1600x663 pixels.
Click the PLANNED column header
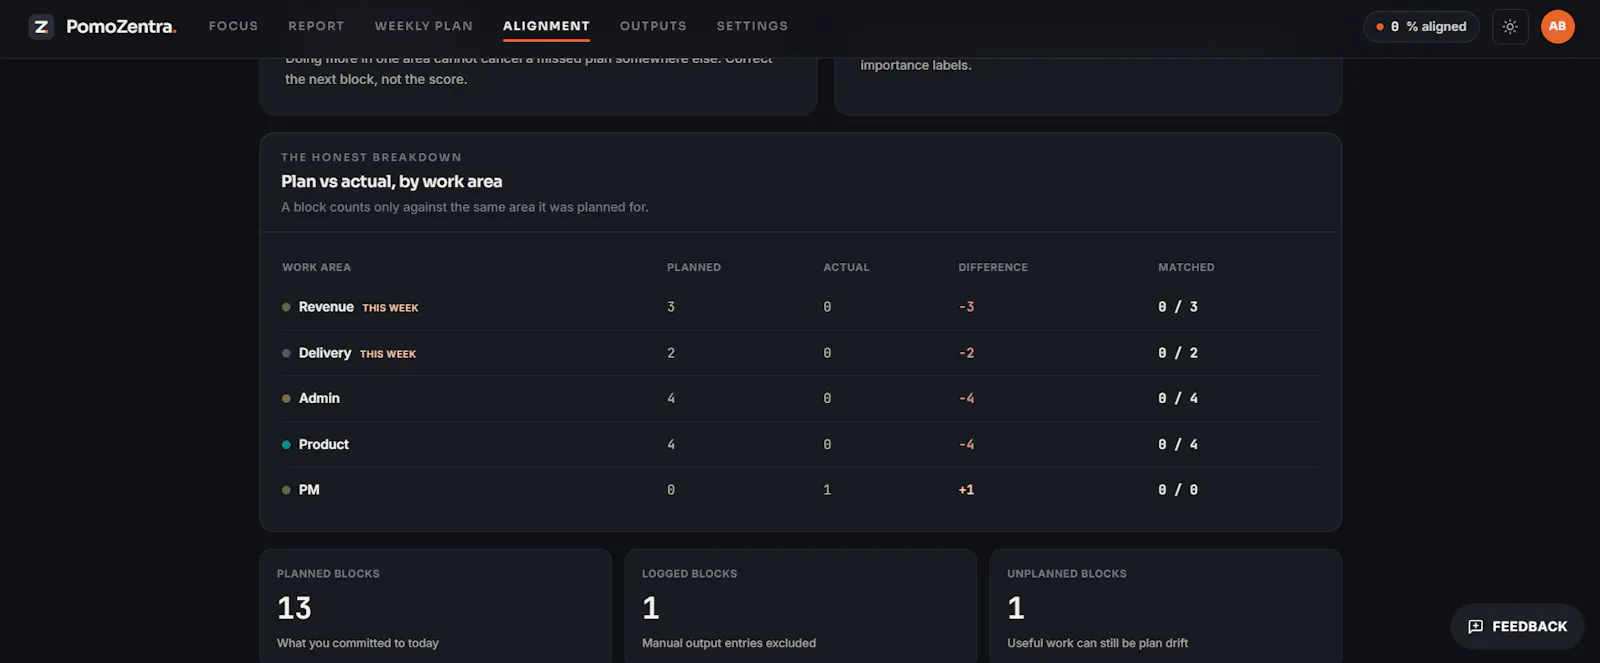pyautogui.click(x=694, y=267)
